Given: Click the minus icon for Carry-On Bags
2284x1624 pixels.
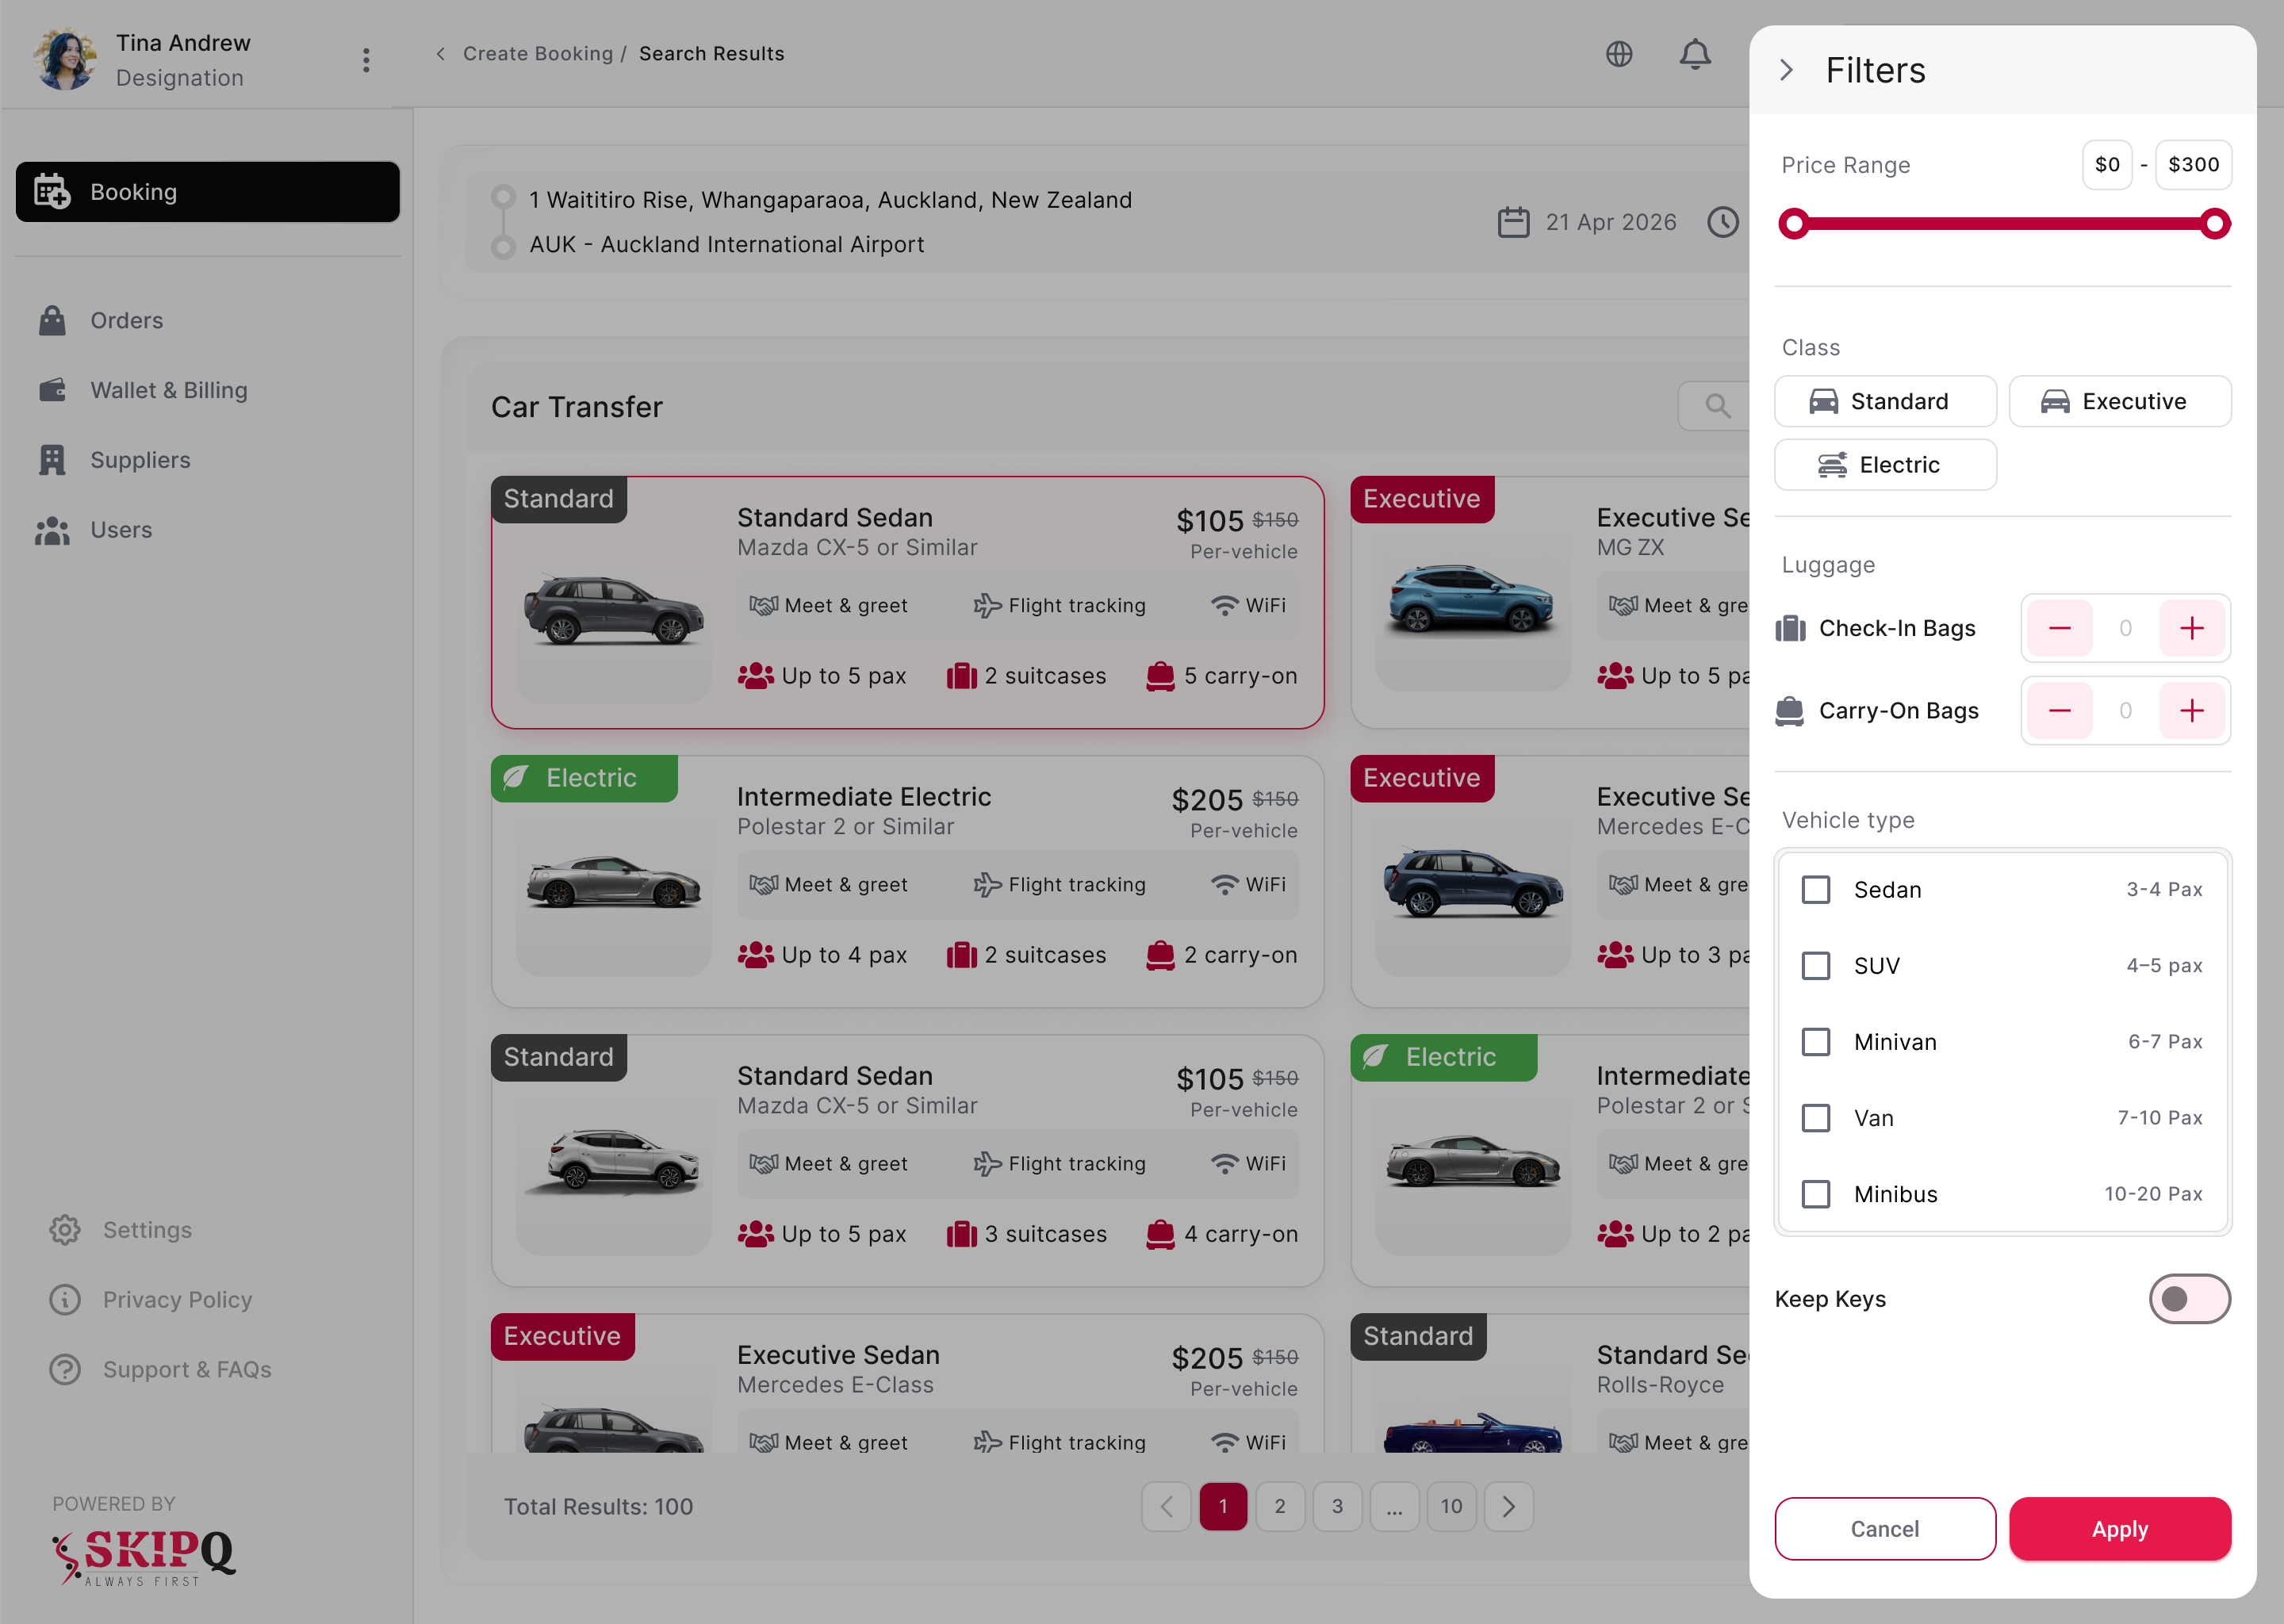Looking at the screenshot, I should point(2059,711).
